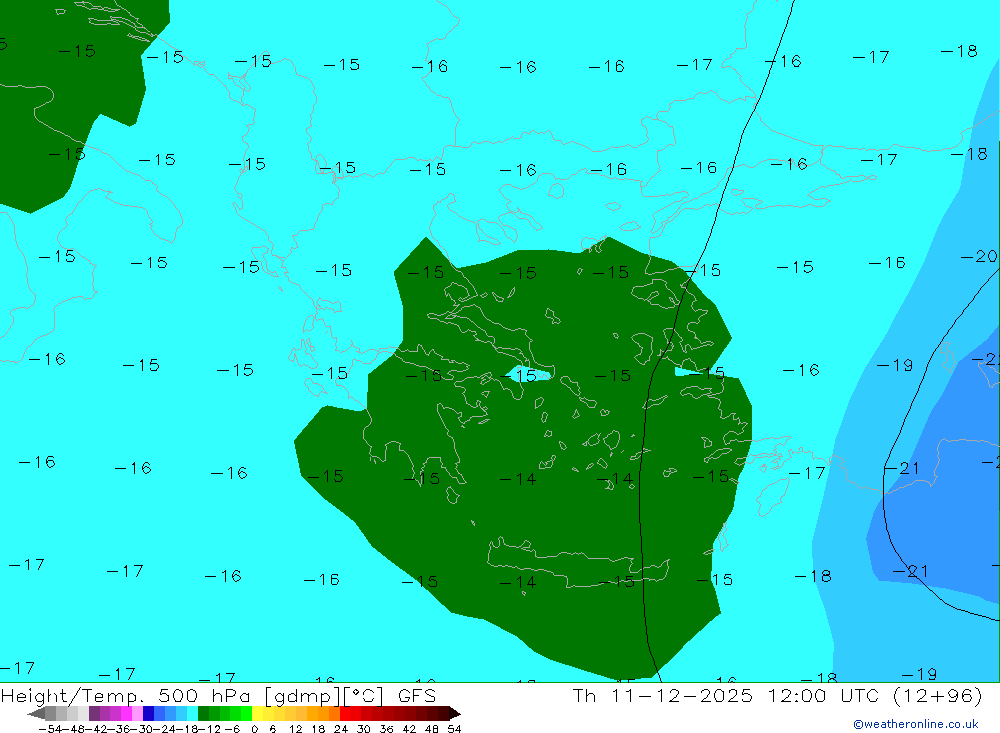Click the '[°C]' unit text in the title
Screen dimensions: 1000x733
point(364,696)
